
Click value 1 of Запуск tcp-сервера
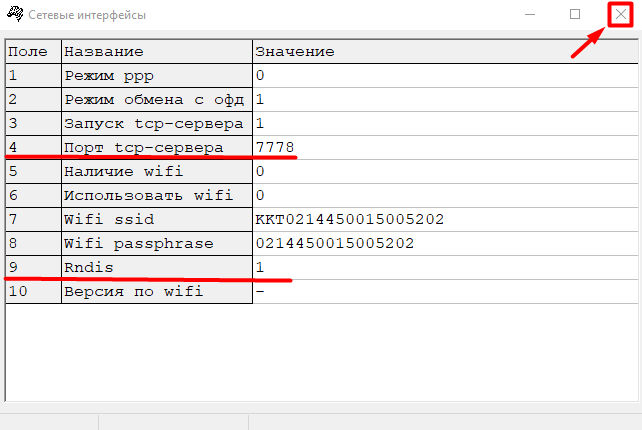pos(445,123)
